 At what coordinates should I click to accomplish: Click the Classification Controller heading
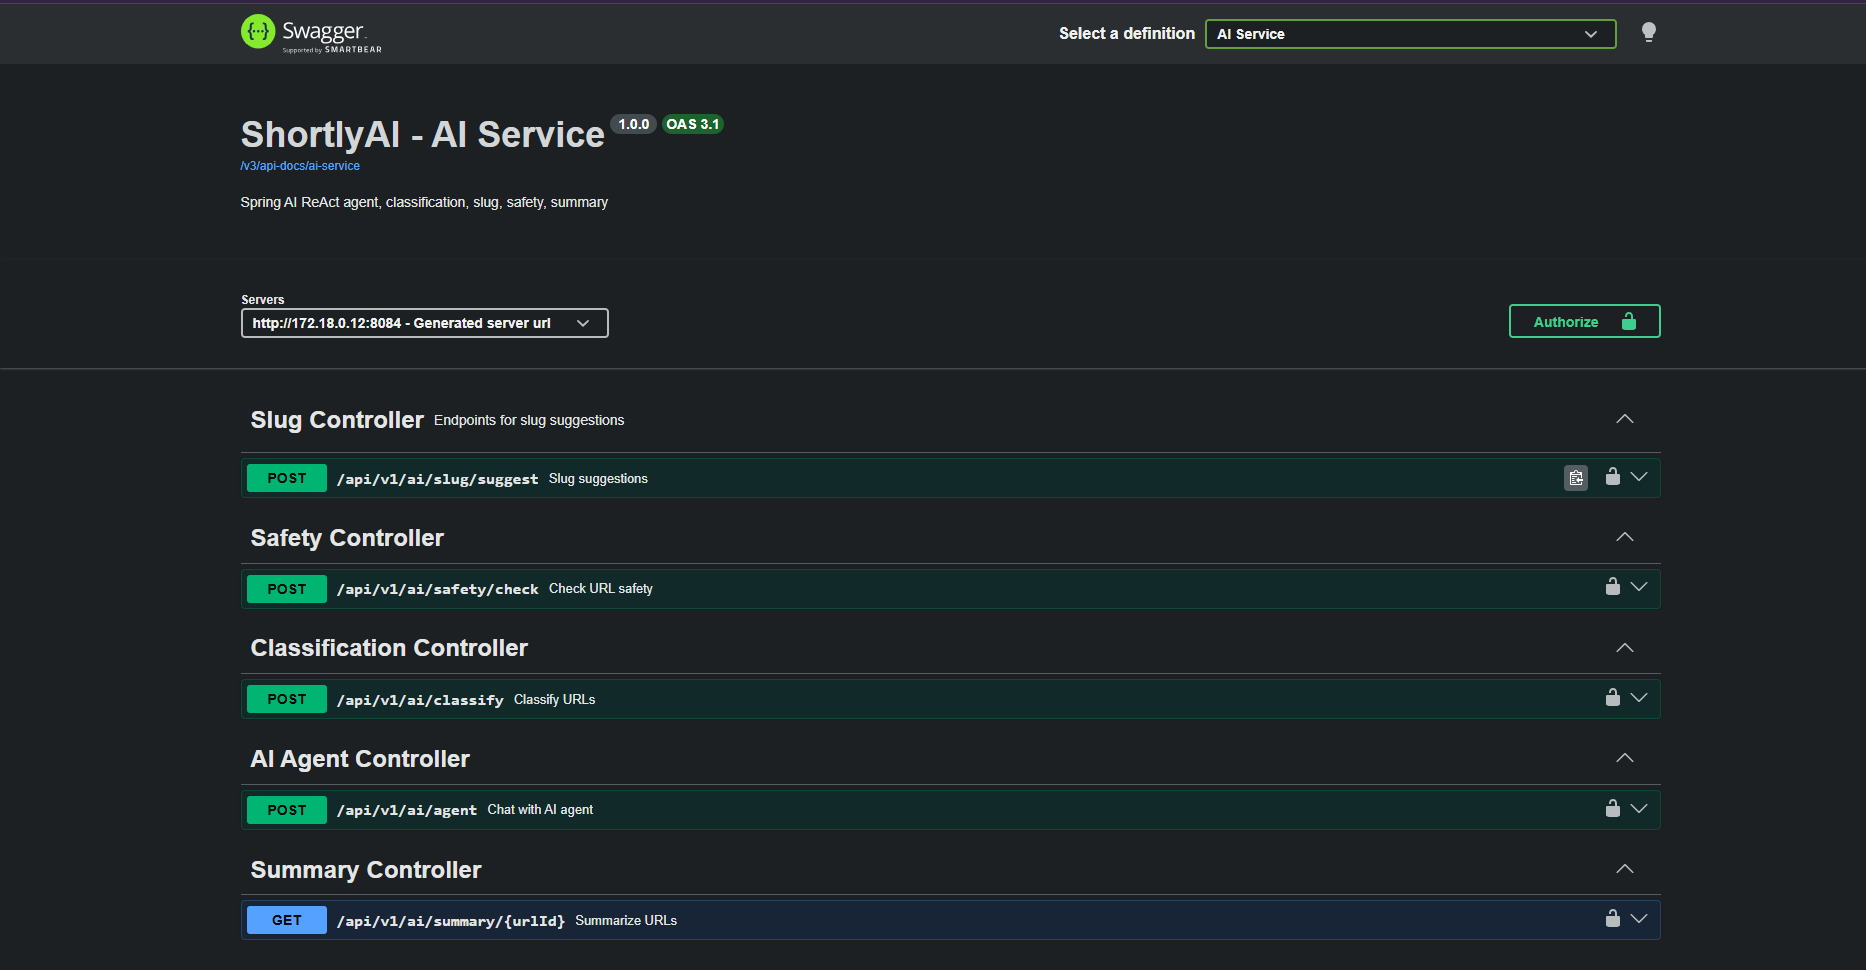tap(389, 648)
